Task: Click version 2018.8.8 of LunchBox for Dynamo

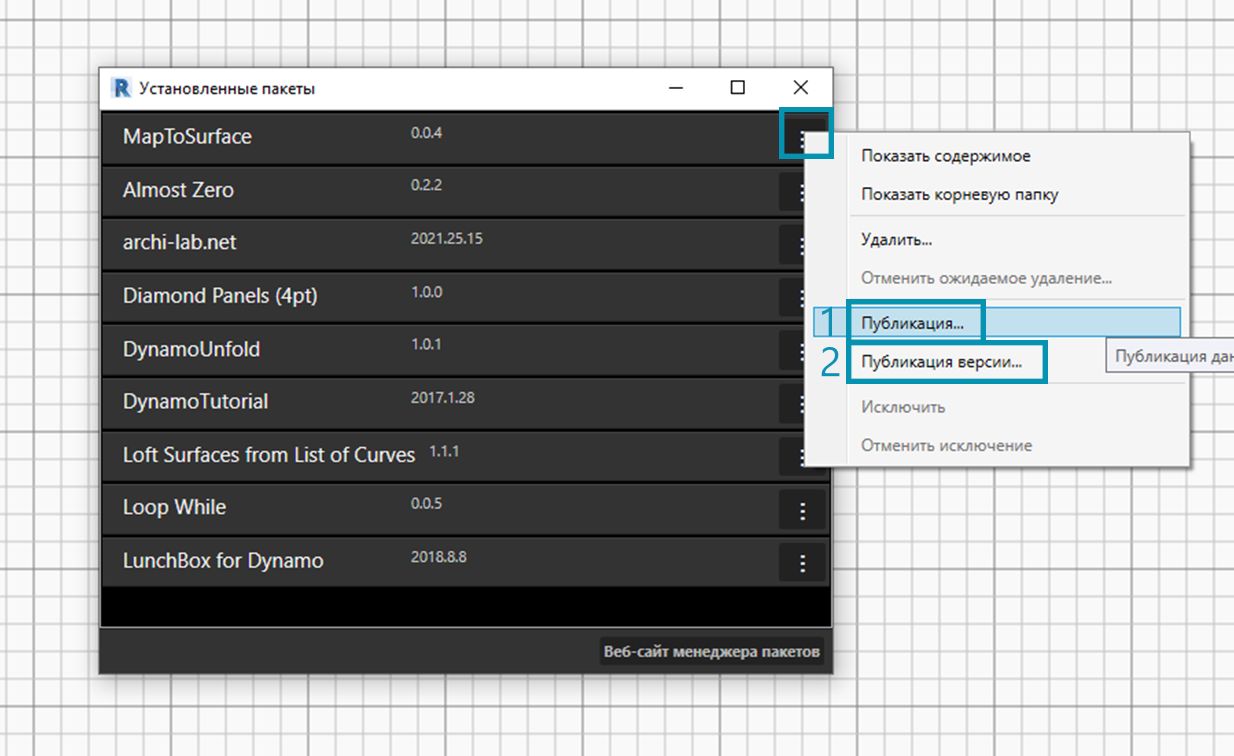Action: (x=439, y=556)
